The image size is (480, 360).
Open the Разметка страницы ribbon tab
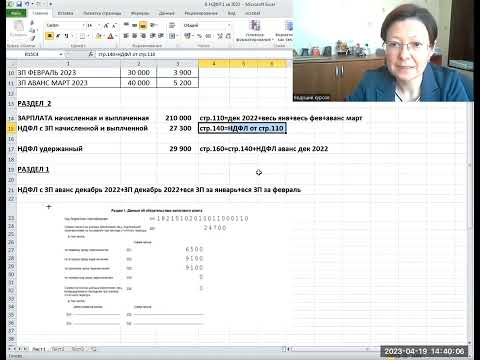coord(102,13)
